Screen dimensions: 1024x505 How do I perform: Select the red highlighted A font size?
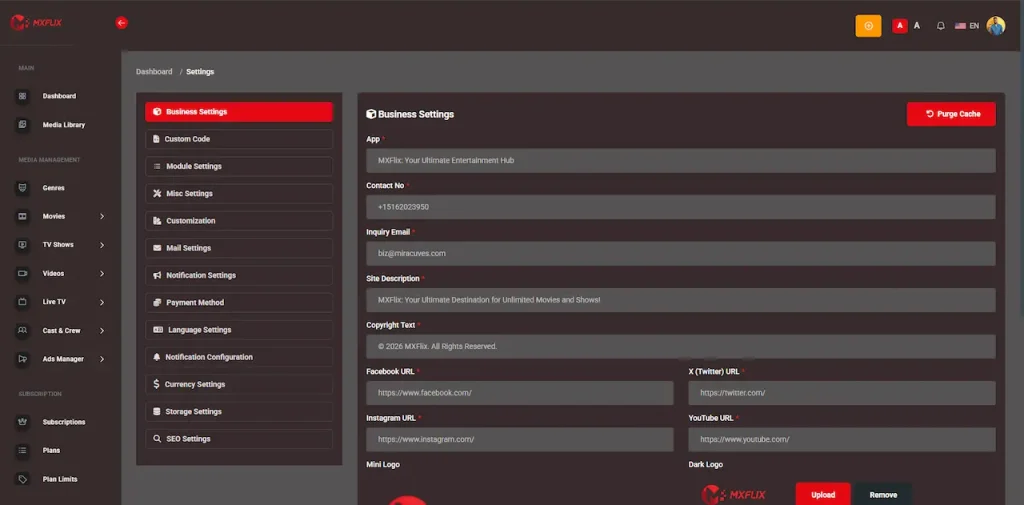tap(900, 25)
